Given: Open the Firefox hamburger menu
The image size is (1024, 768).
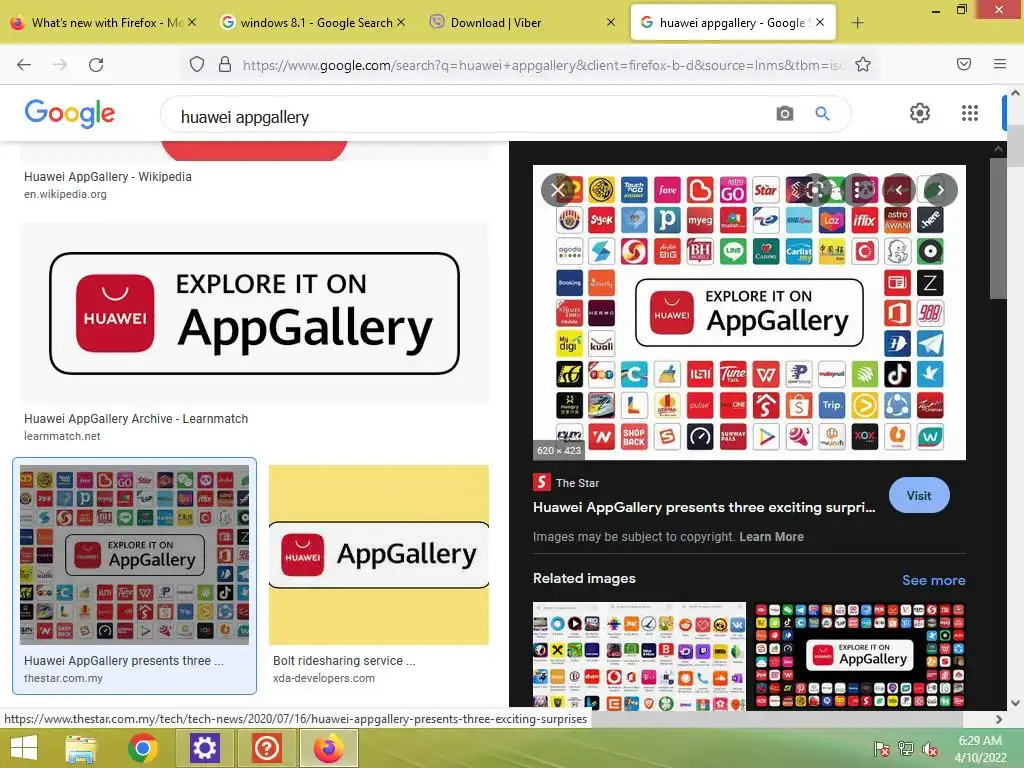Looking at the screenshot, I should pos(1000,64).
